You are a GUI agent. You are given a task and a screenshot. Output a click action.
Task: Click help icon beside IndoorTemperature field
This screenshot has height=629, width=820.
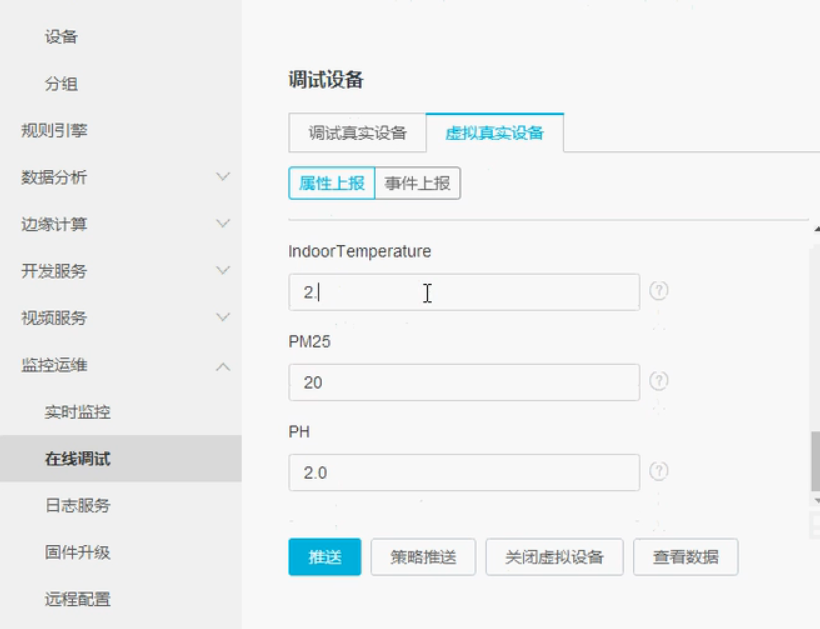[659, 291]
